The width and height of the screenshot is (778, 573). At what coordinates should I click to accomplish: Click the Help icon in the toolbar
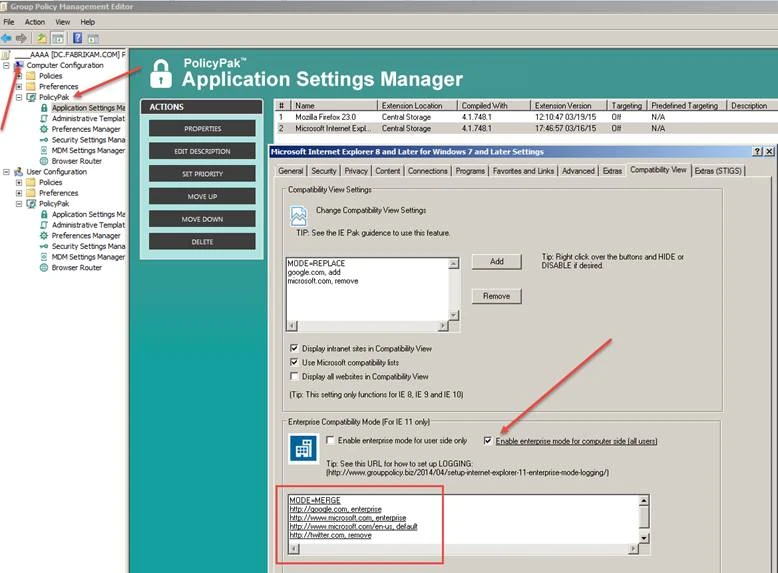pyautogui.click(x=76, y=38)
